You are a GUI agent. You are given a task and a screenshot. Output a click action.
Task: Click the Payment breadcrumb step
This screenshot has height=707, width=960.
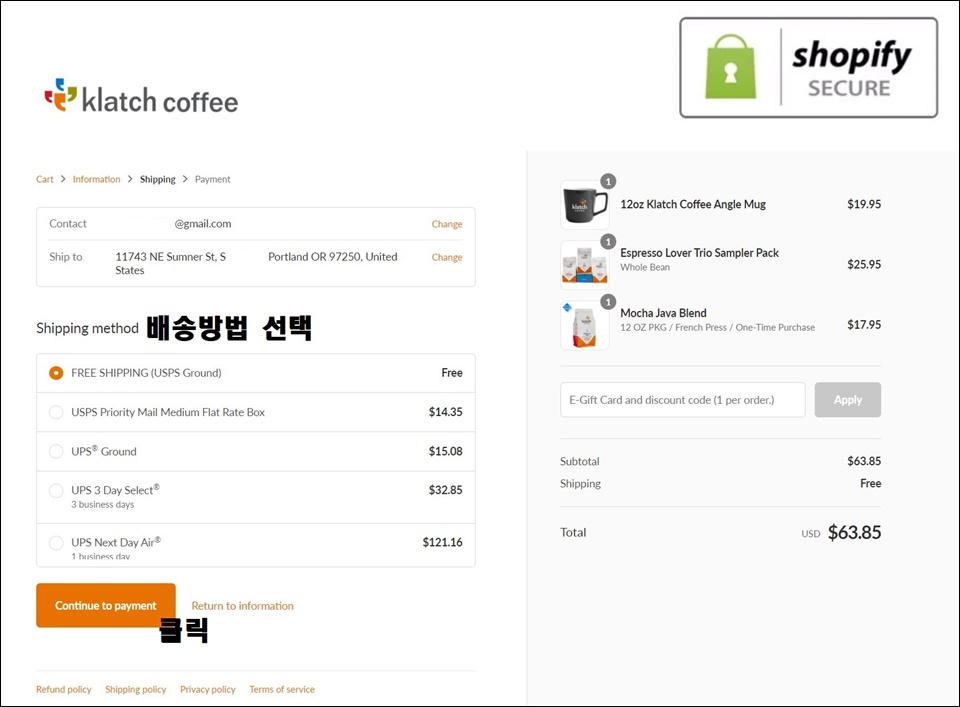(x=212, y=179)
